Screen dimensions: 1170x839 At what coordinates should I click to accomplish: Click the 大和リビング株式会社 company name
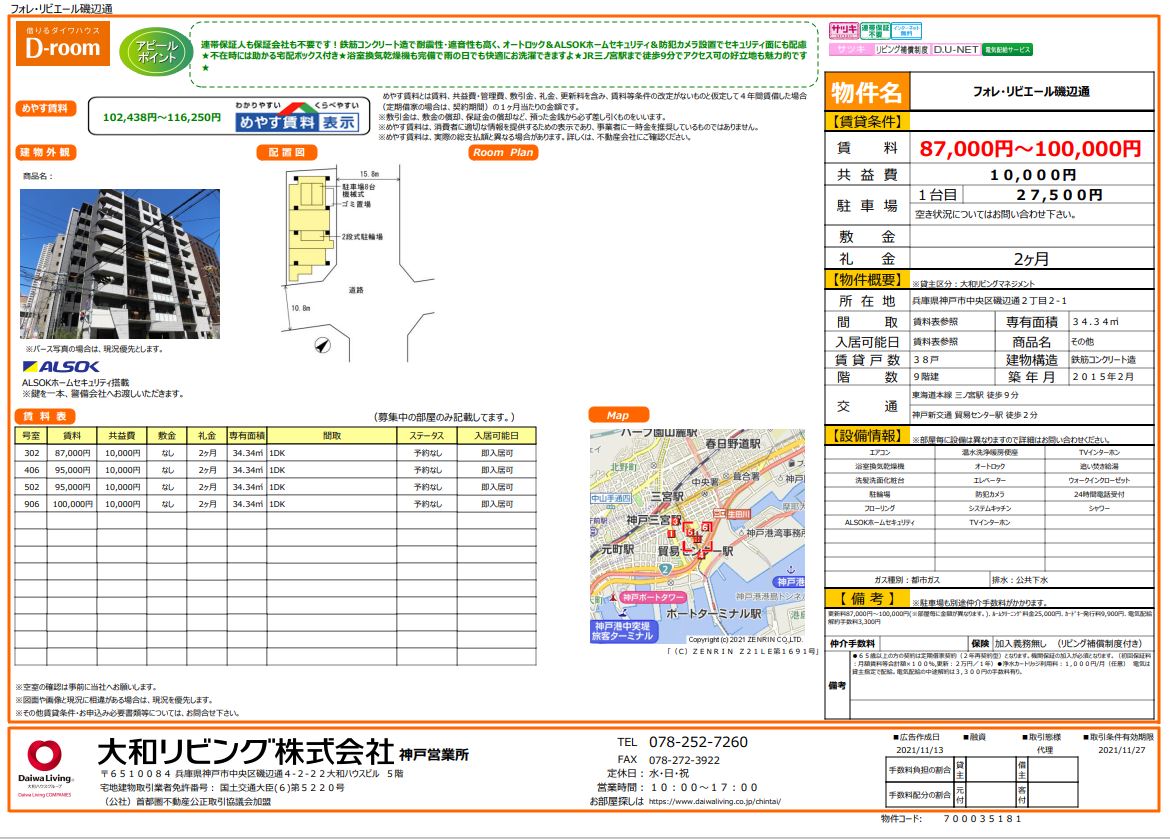click(x=245, y=751)
